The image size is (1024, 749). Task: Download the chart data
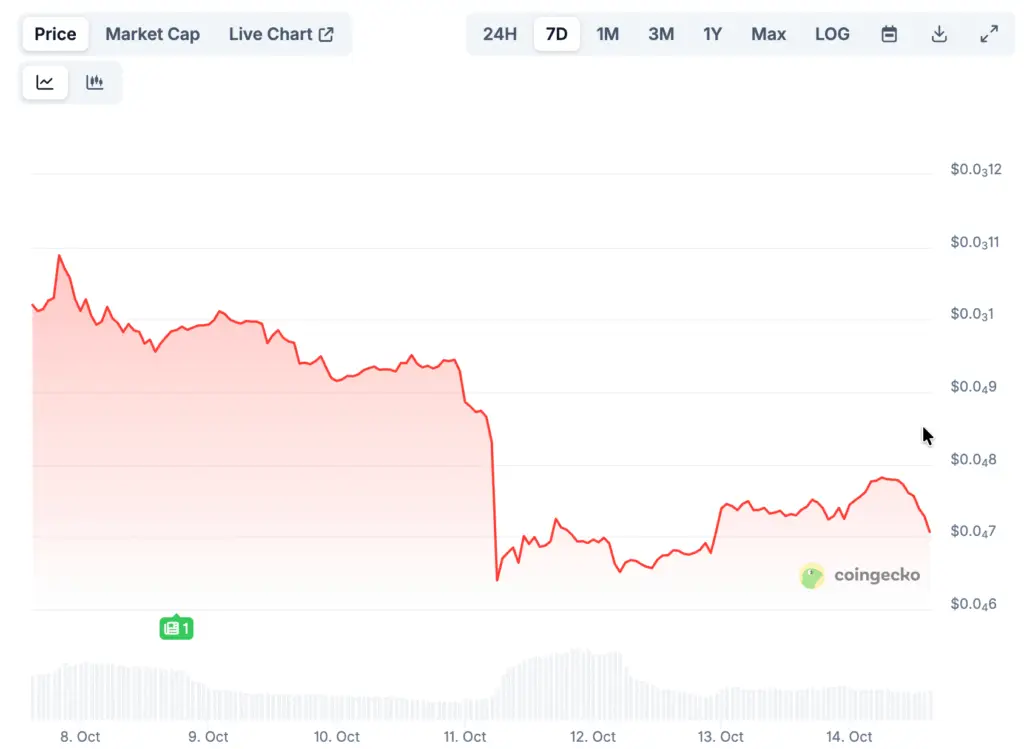click(x=939, y=34)
